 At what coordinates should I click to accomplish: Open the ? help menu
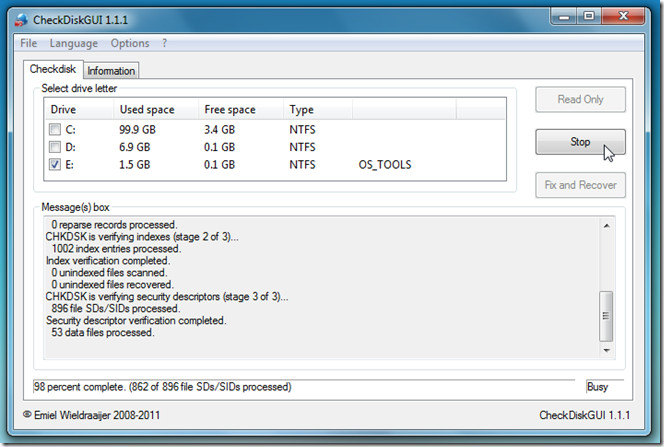(164, 43)
